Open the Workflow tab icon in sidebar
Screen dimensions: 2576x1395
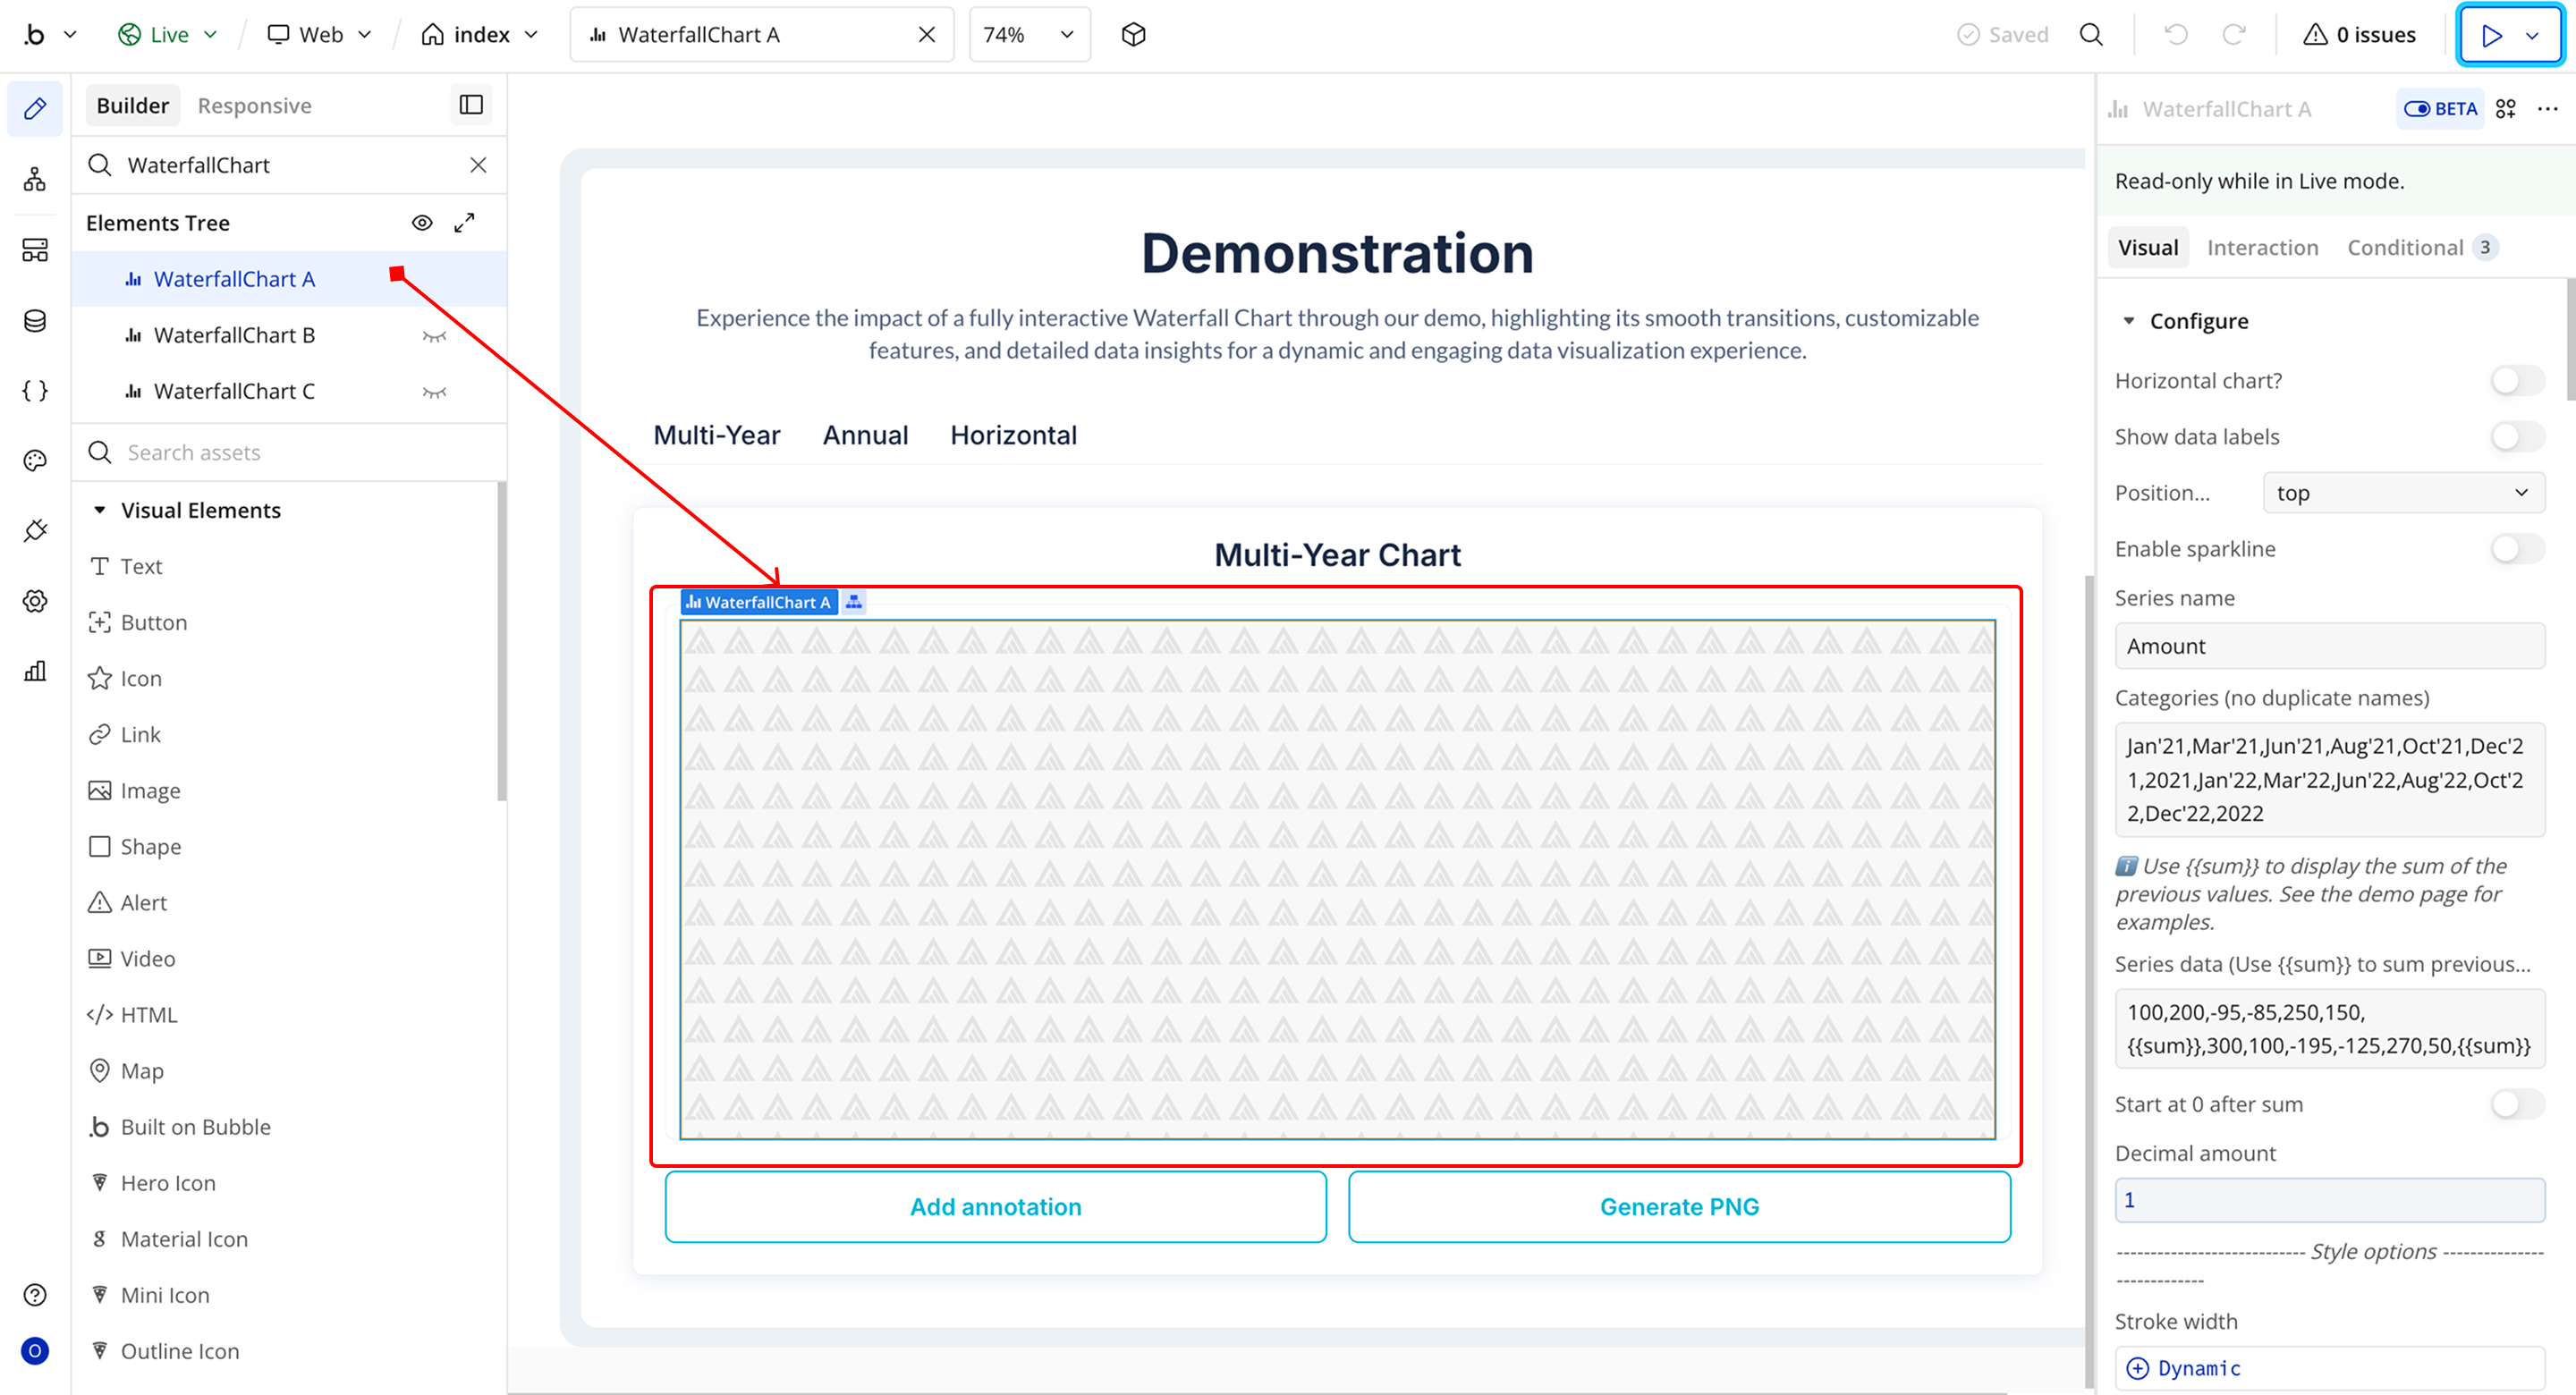click(35, 180)
